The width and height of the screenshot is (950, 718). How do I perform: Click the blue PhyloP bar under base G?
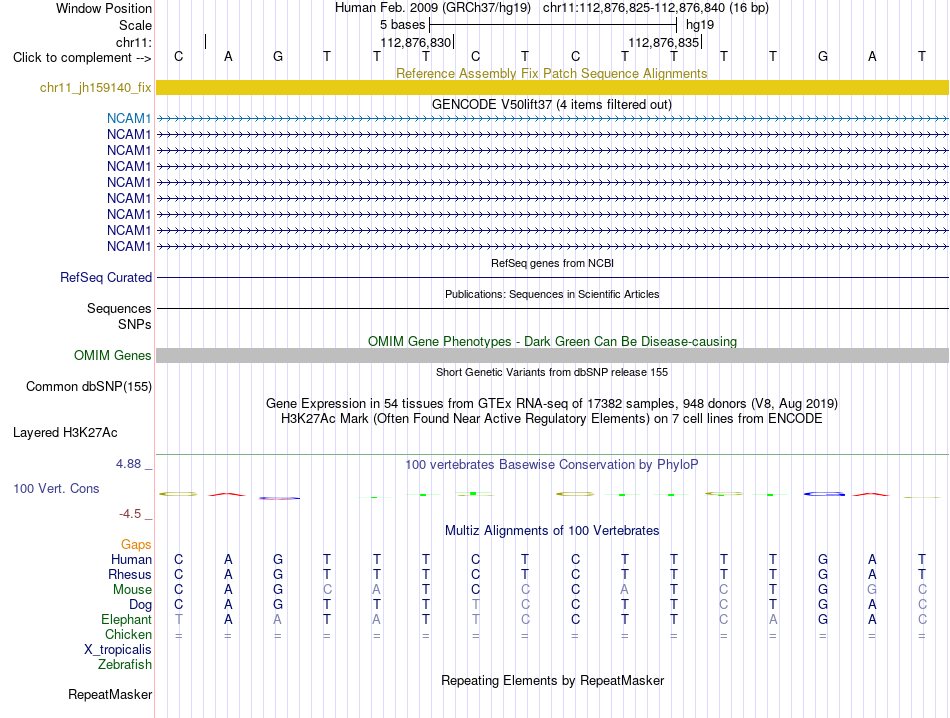click(824, 494)
